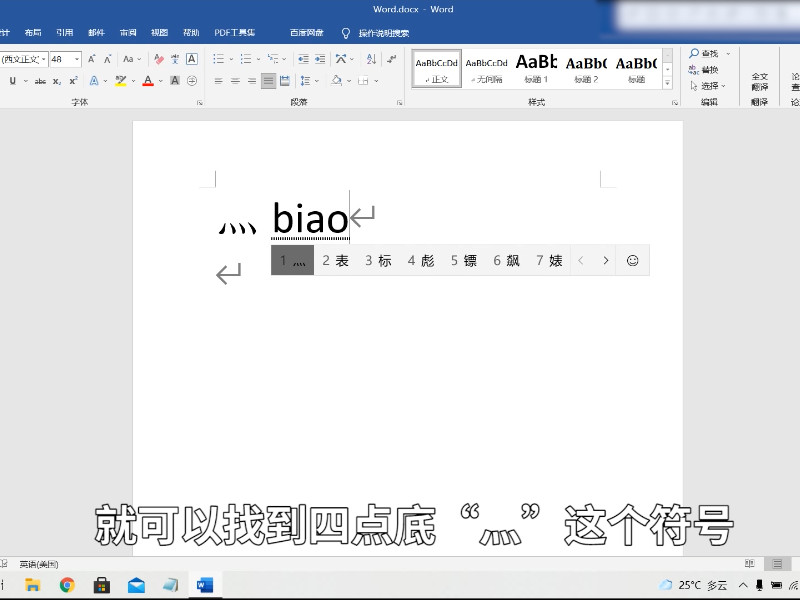Open the 邮件 ribbon tab

point(96,33)
